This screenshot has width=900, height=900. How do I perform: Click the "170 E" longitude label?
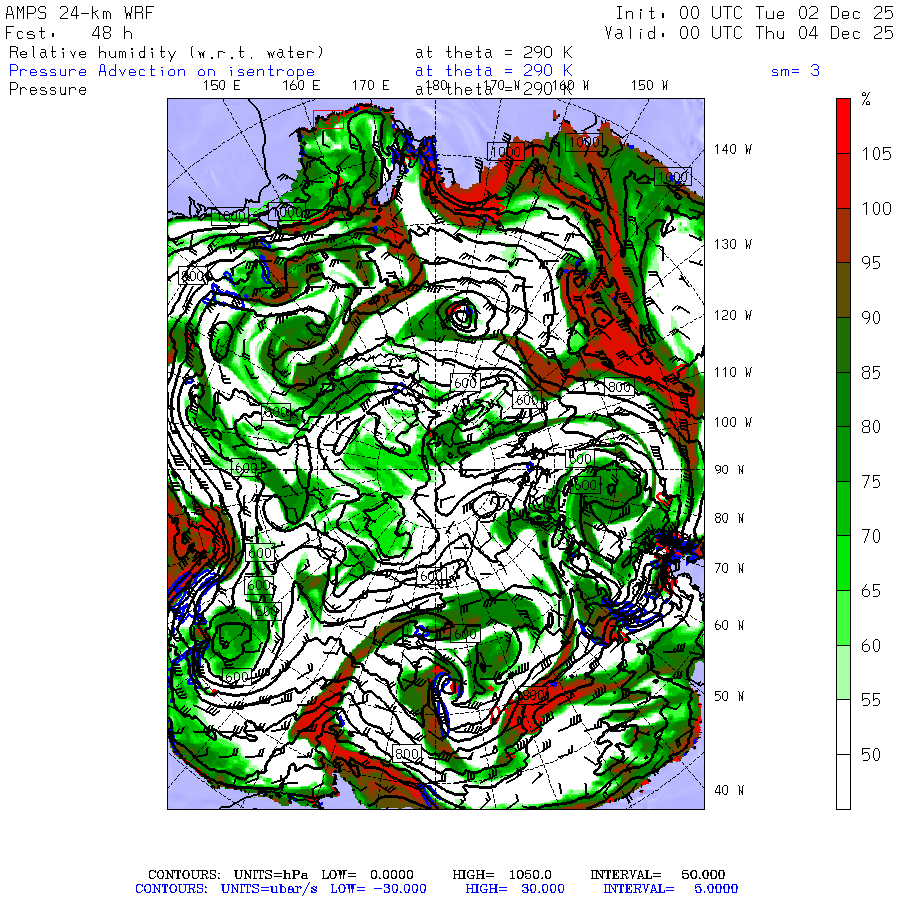pos(371,86)
